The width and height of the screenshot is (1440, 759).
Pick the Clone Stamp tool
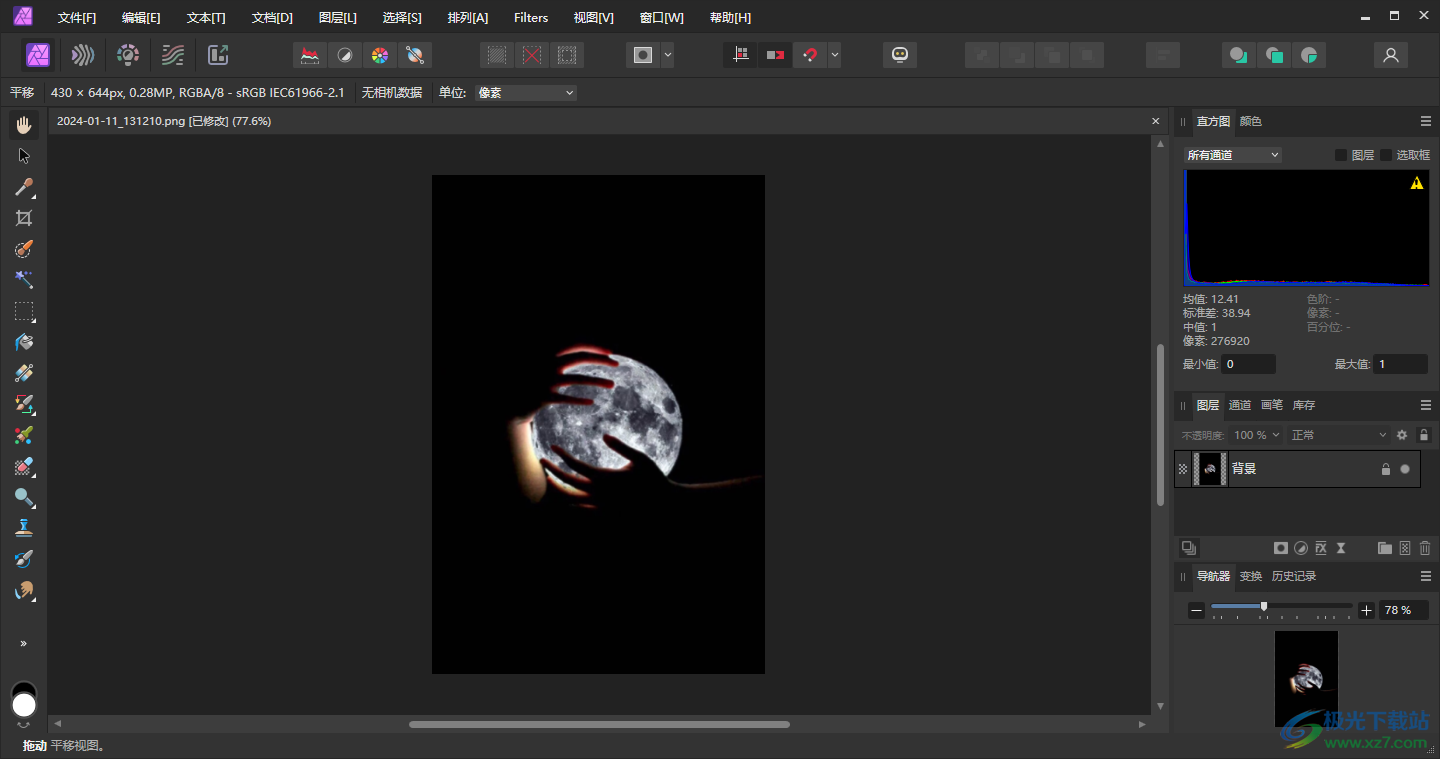pos(24,528)
